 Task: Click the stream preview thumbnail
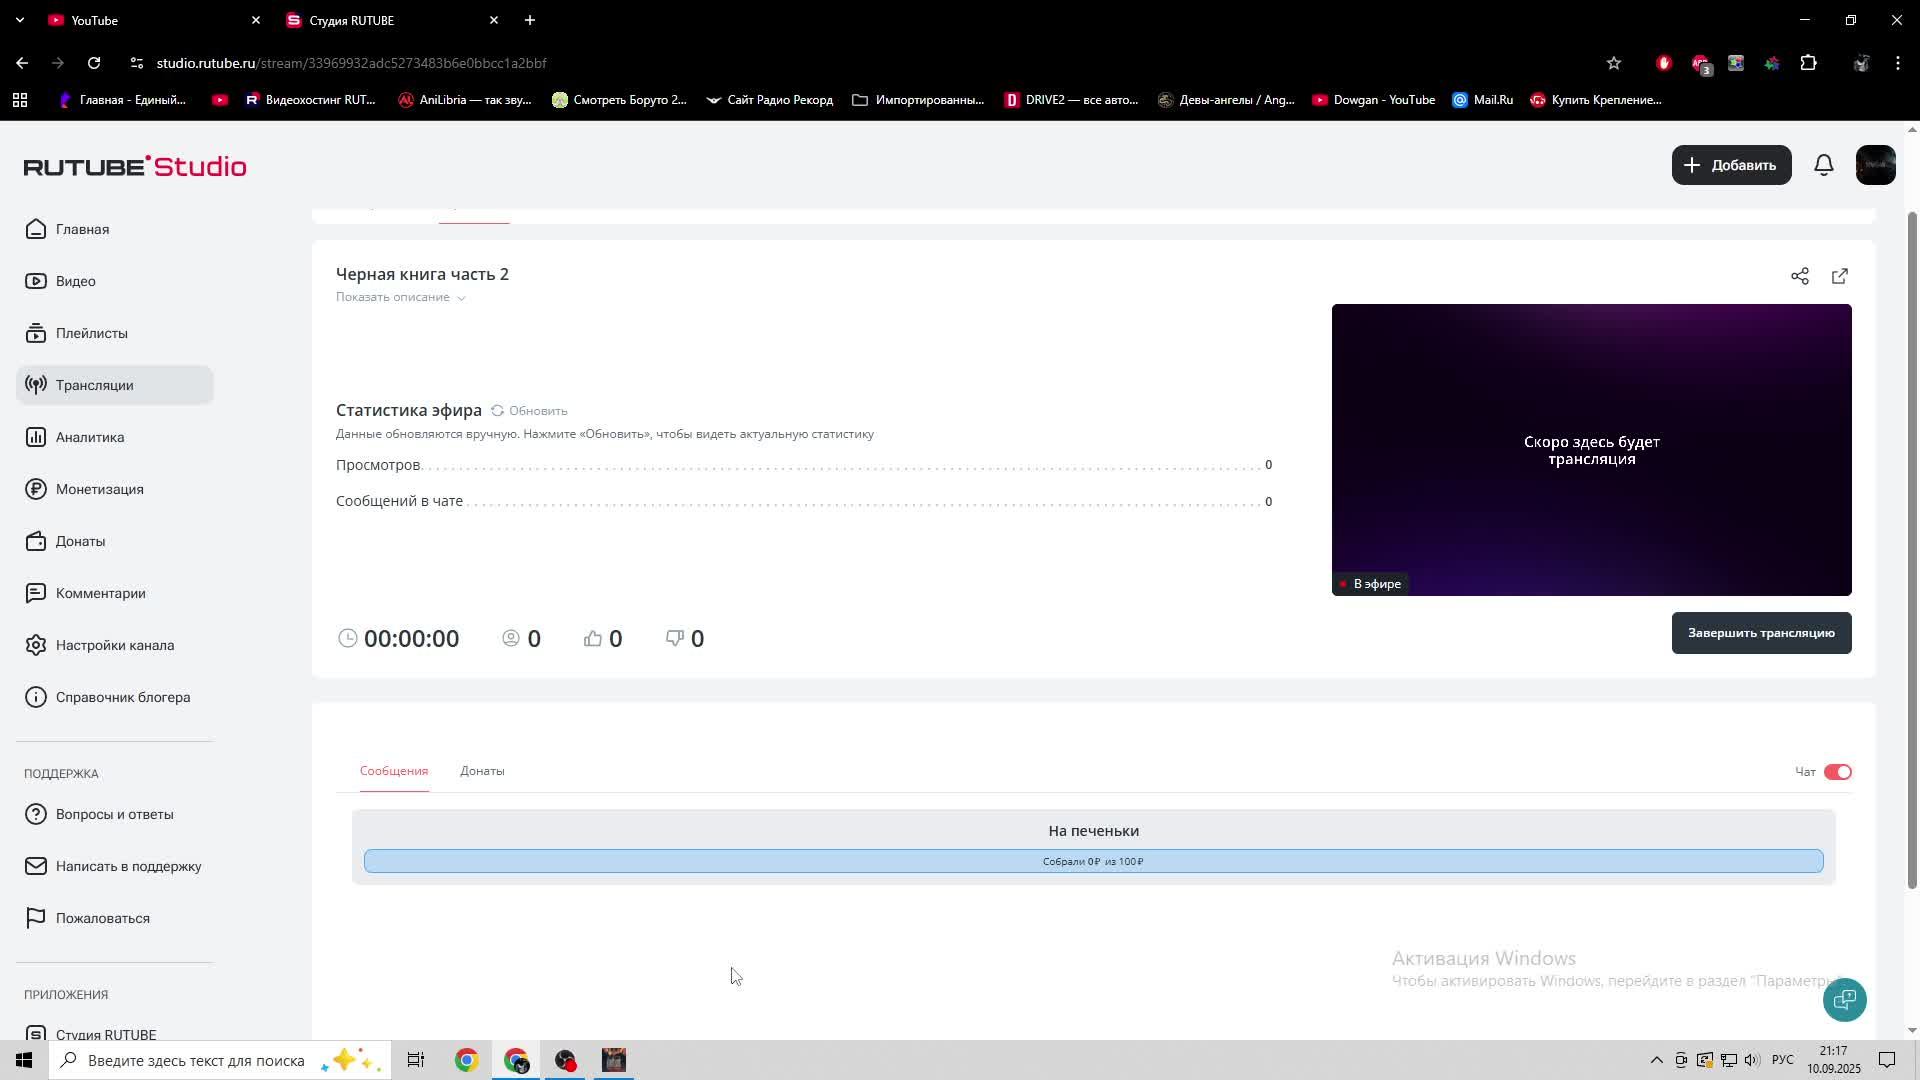[1590, 450]
